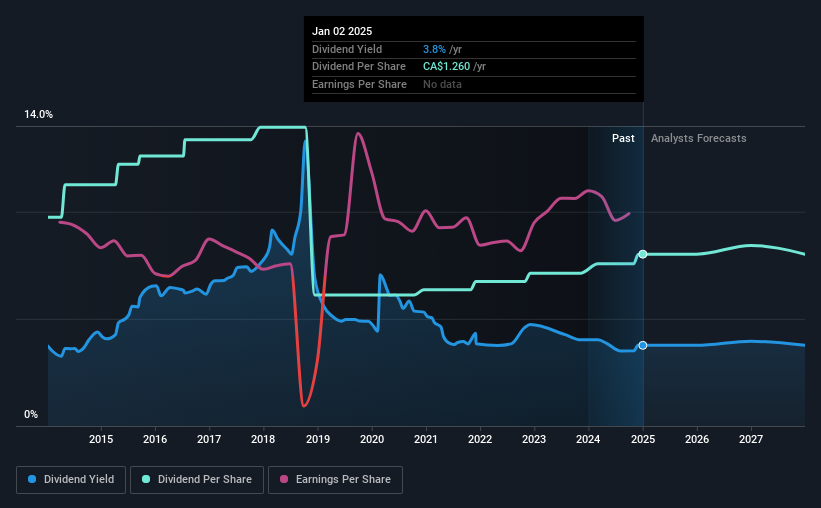This screenshot has height=508, width=821.
Task: Click the 'Earnings Per Share' tooltip row label
Action: pos(359,84)
